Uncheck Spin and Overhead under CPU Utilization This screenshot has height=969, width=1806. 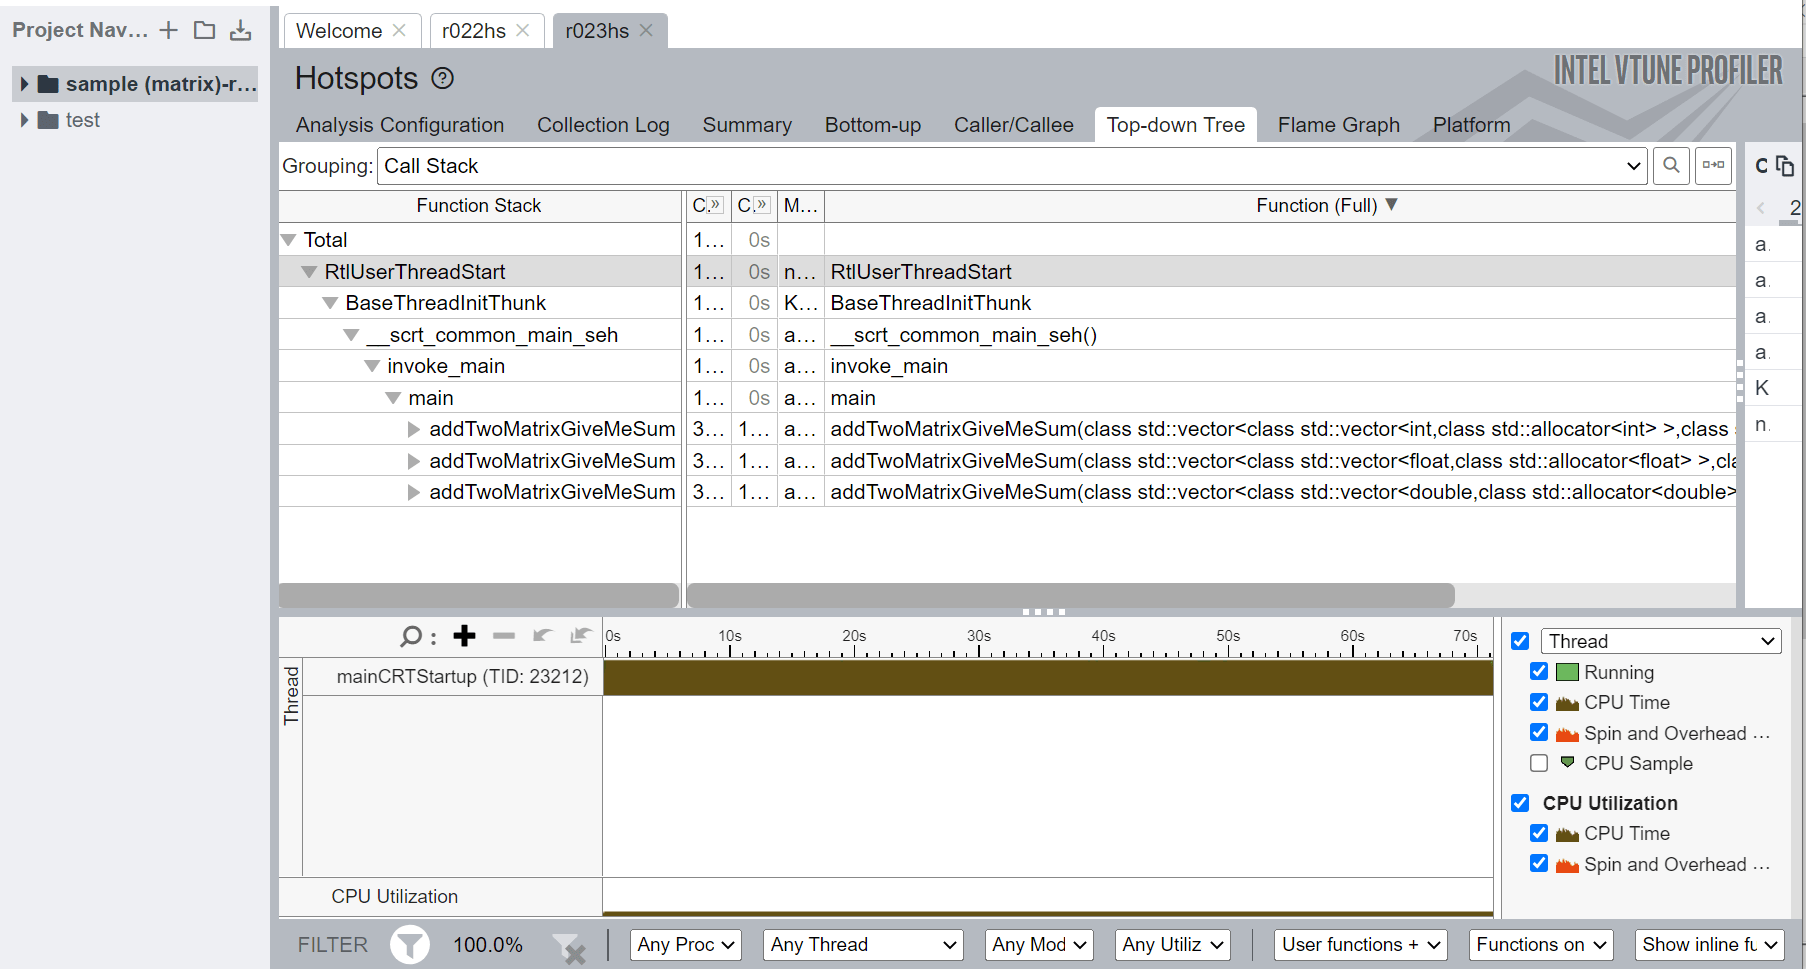point(1539,864)
